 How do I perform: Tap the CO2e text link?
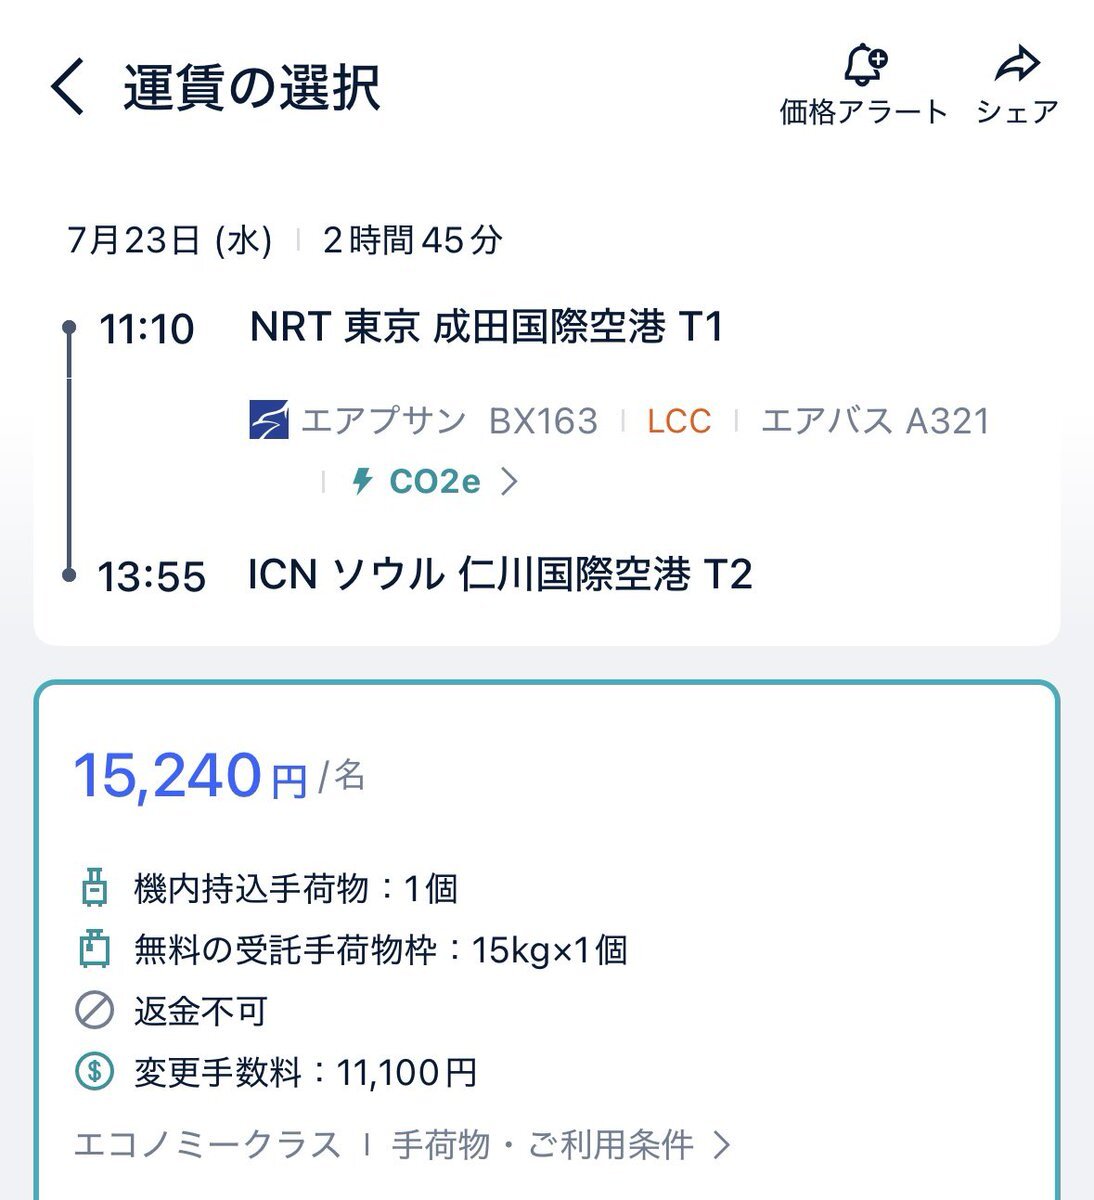pyautogui.click(x=435, y=482)
